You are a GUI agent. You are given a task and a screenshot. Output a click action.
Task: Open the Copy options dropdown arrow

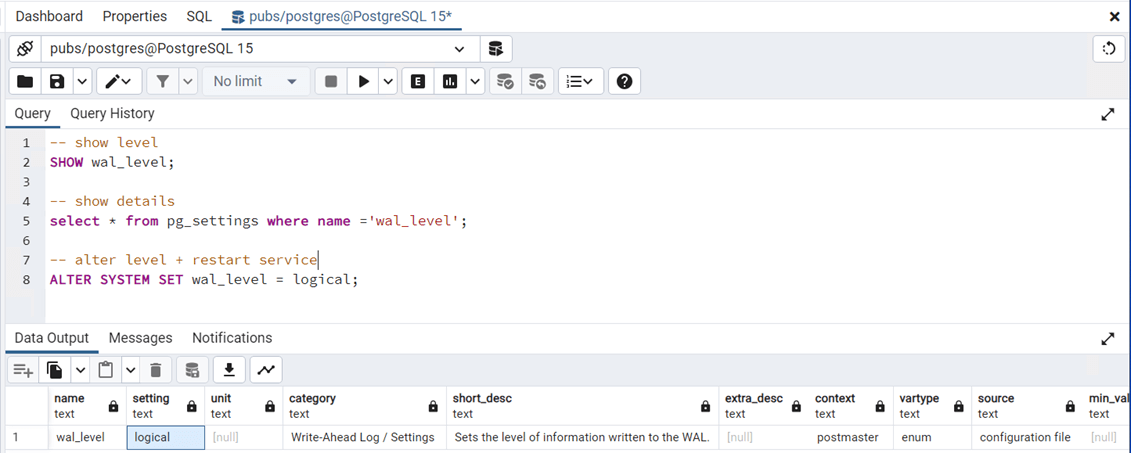point(80,370)
